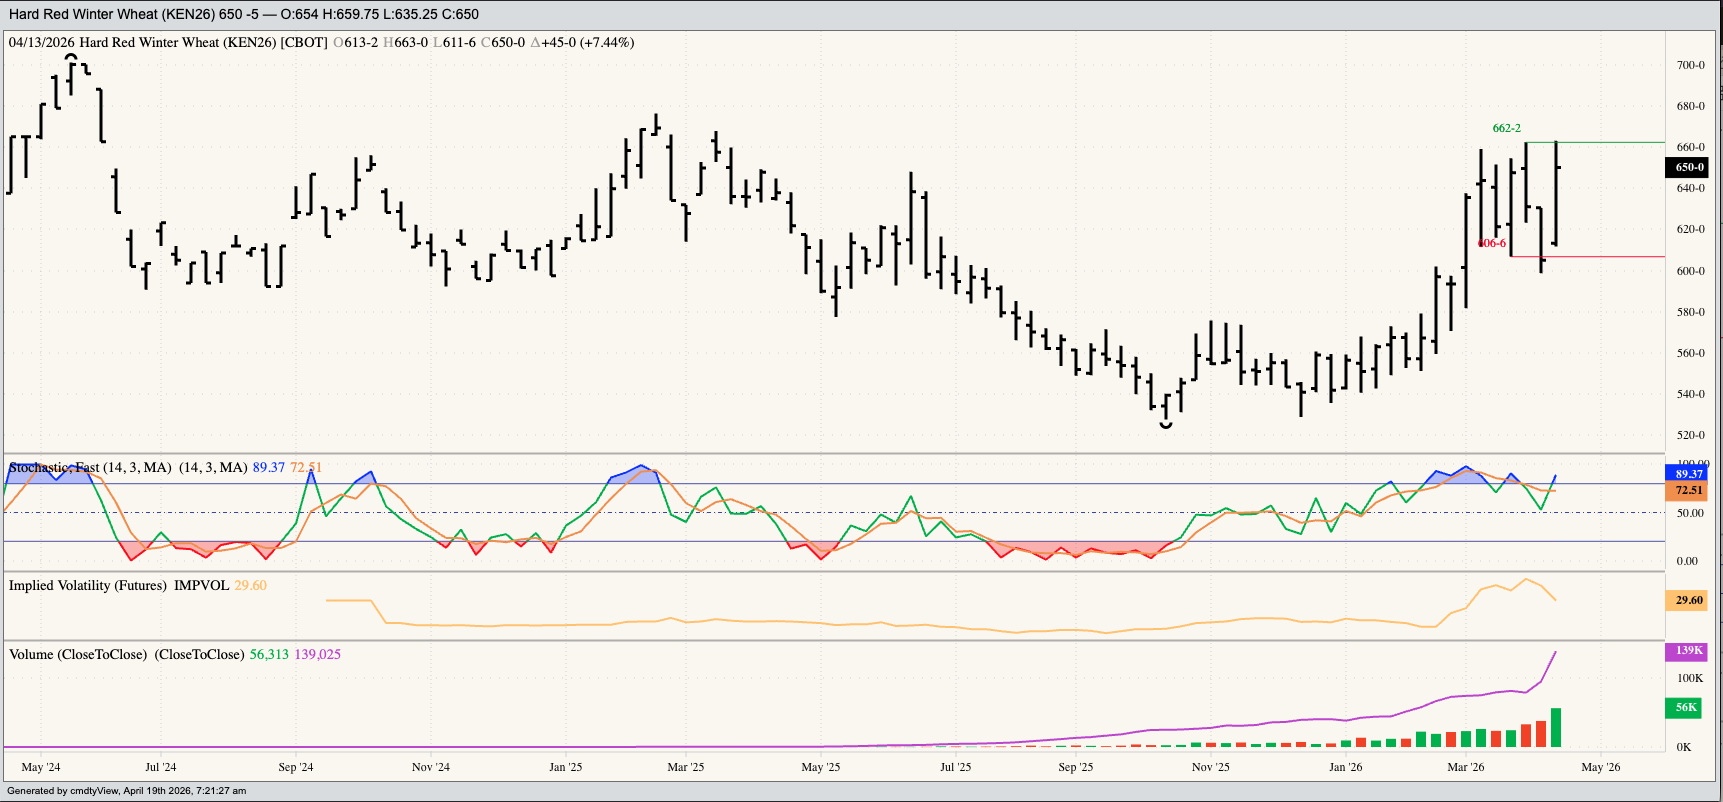Screen dimensions: 1723x802
Task: Click the green 56K volume badge
Action: pos(1686,708)
